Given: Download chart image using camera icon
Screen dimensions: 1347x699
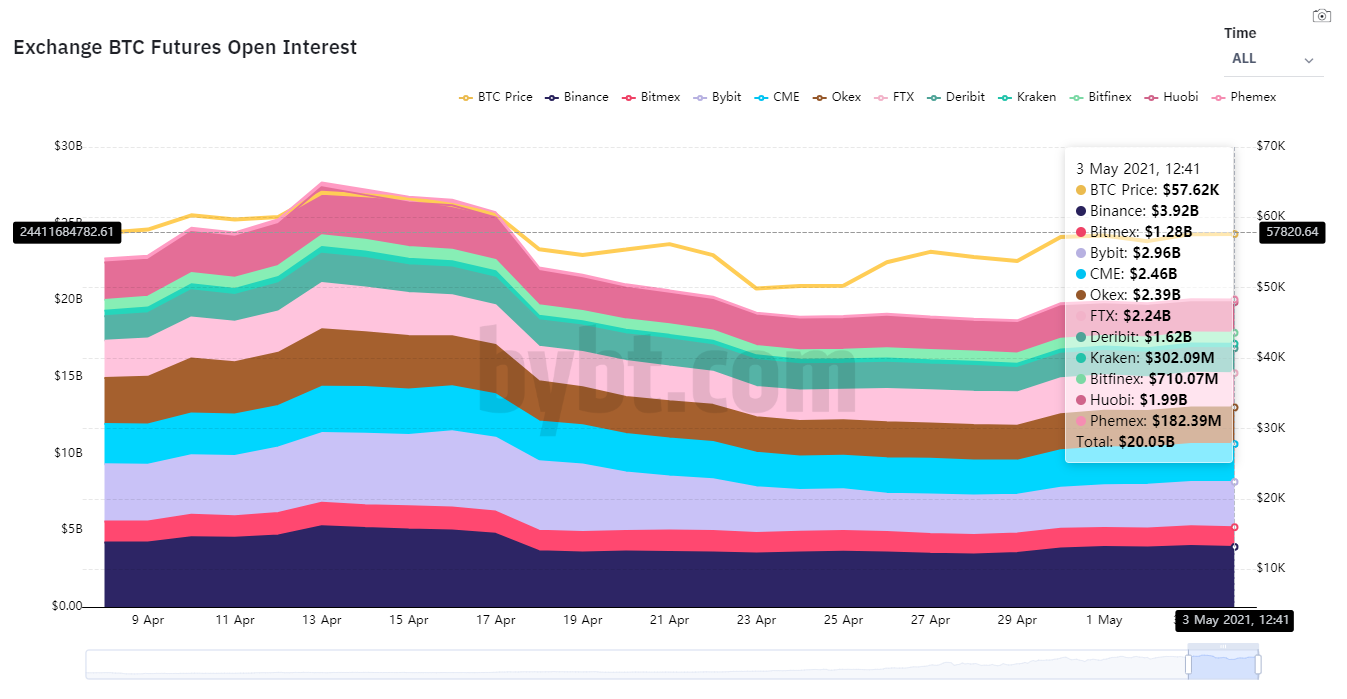Looking at the screenshot, I should pos(1322,16).
